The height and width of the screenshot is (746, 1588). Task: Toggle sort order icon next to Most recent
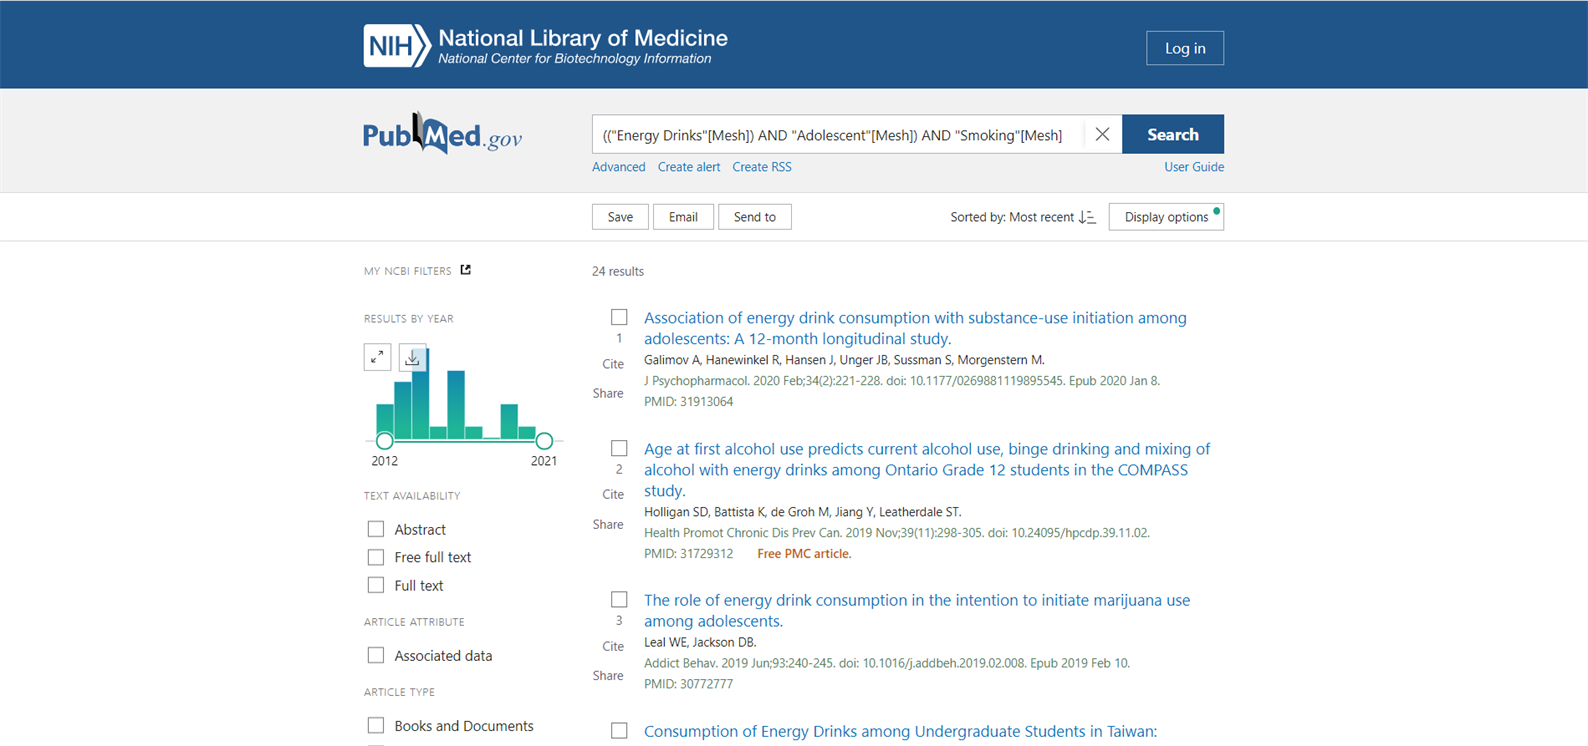[1087, 217]
